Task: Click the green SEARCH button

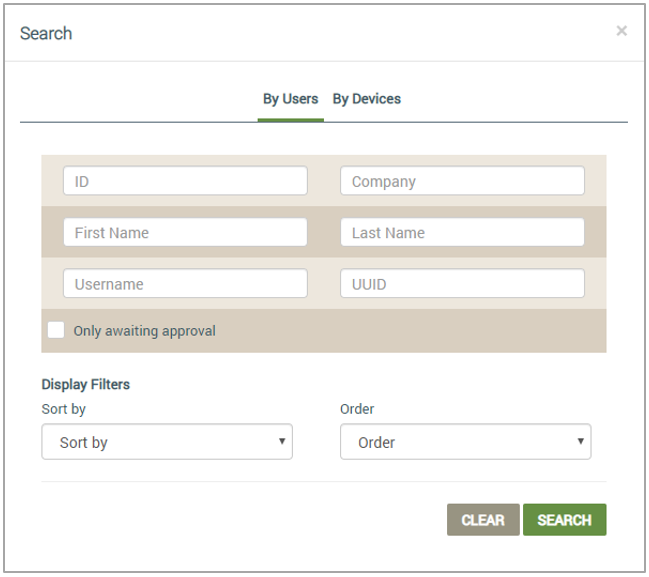Action: click(565, 520)
